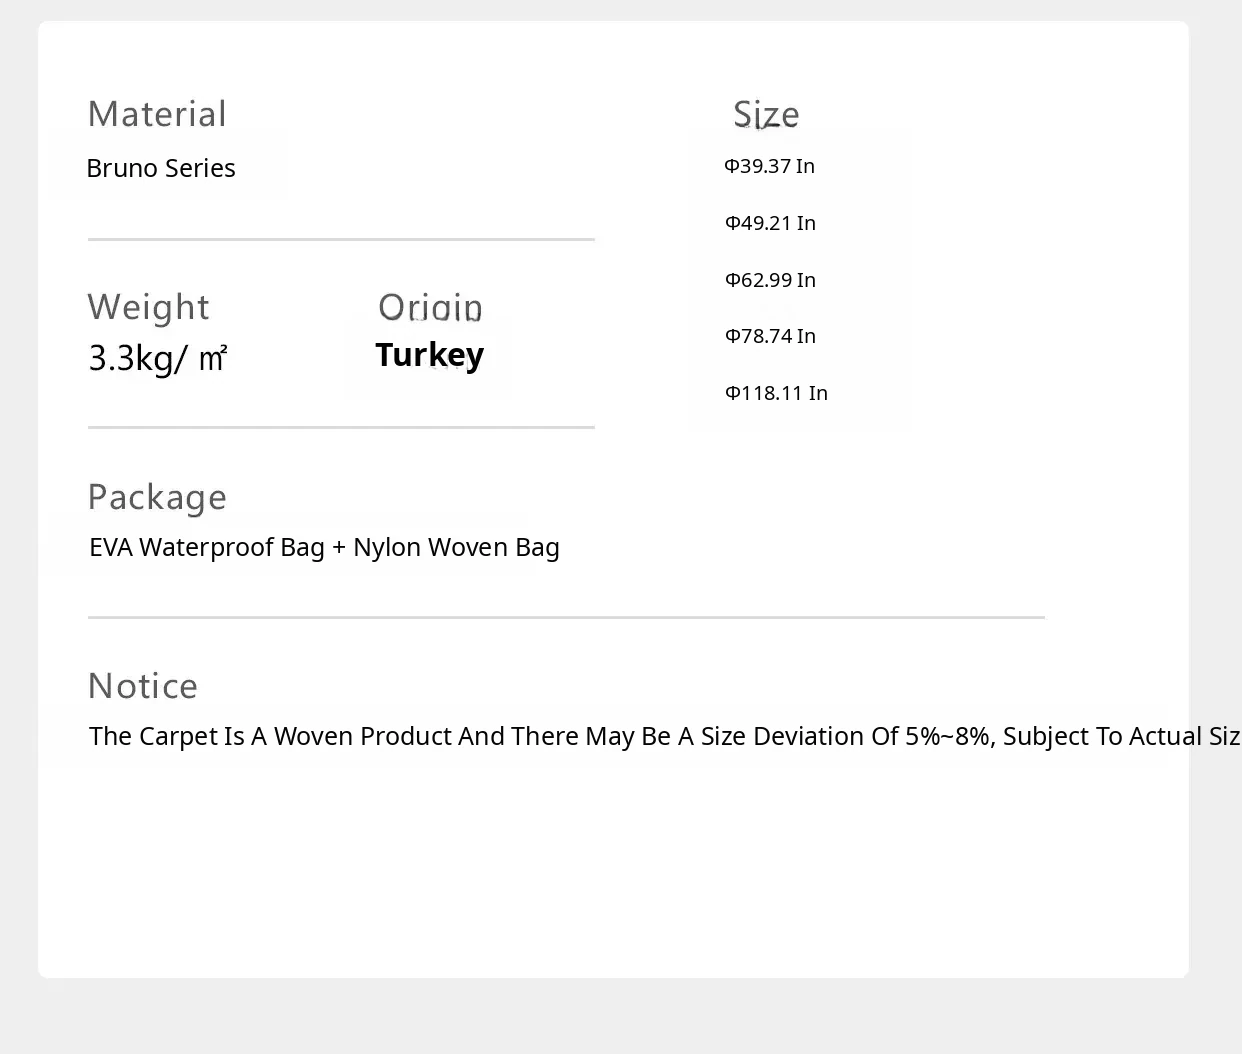Viewport: 1242px width, 1054px height.
Task: Click the Origin heading
Action: pos(430,307)
